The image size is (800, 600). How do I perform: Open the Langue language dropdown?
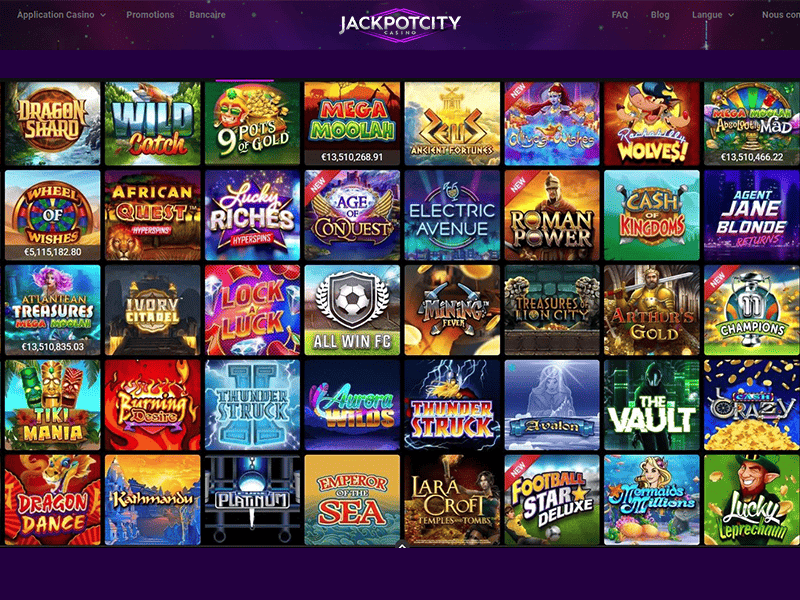(x=713, y=15)
